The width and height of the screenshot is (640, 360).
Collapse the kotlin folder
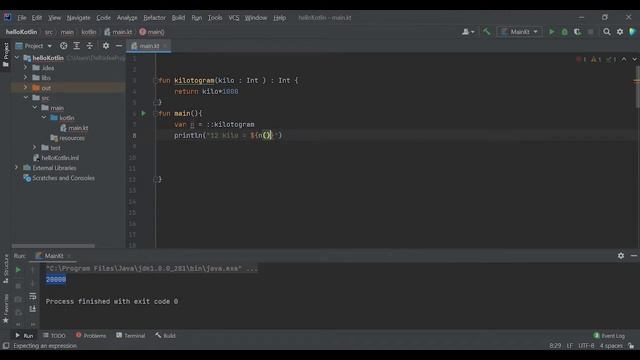pos(44,118)
